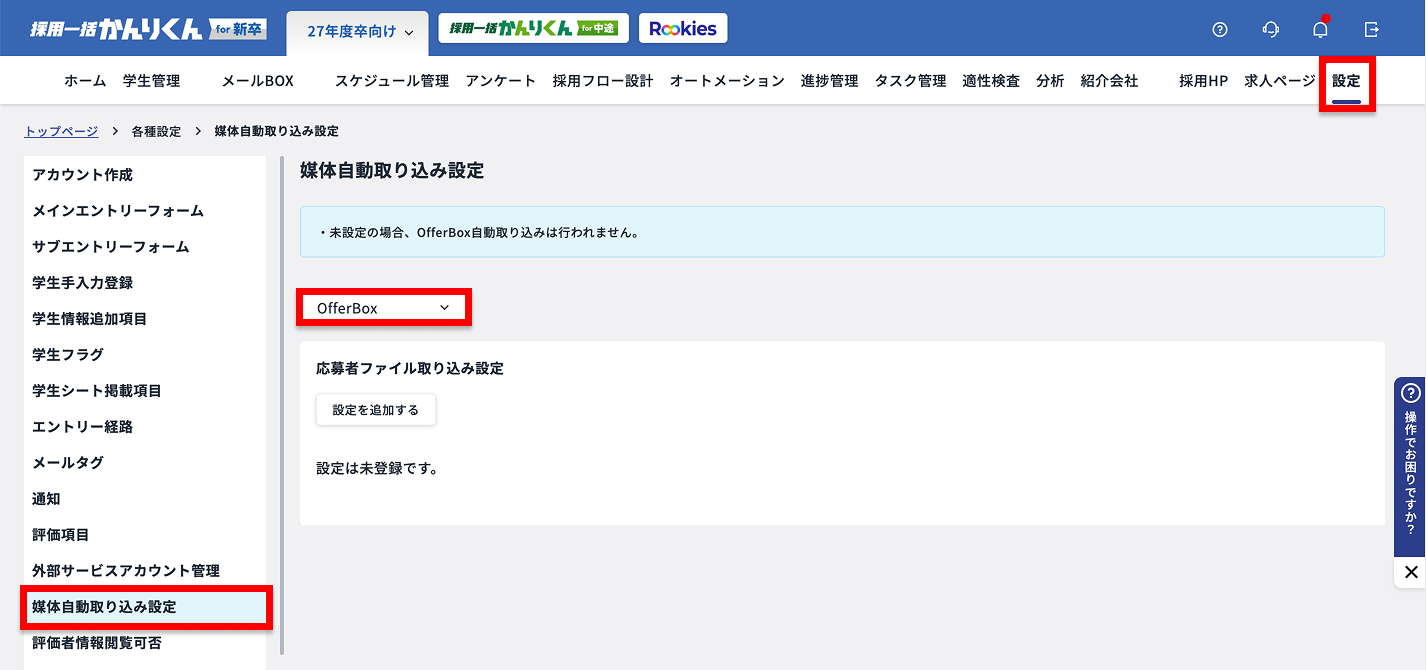Open the Rookies product button
The image size is (1426, 670).
[683, 29]
